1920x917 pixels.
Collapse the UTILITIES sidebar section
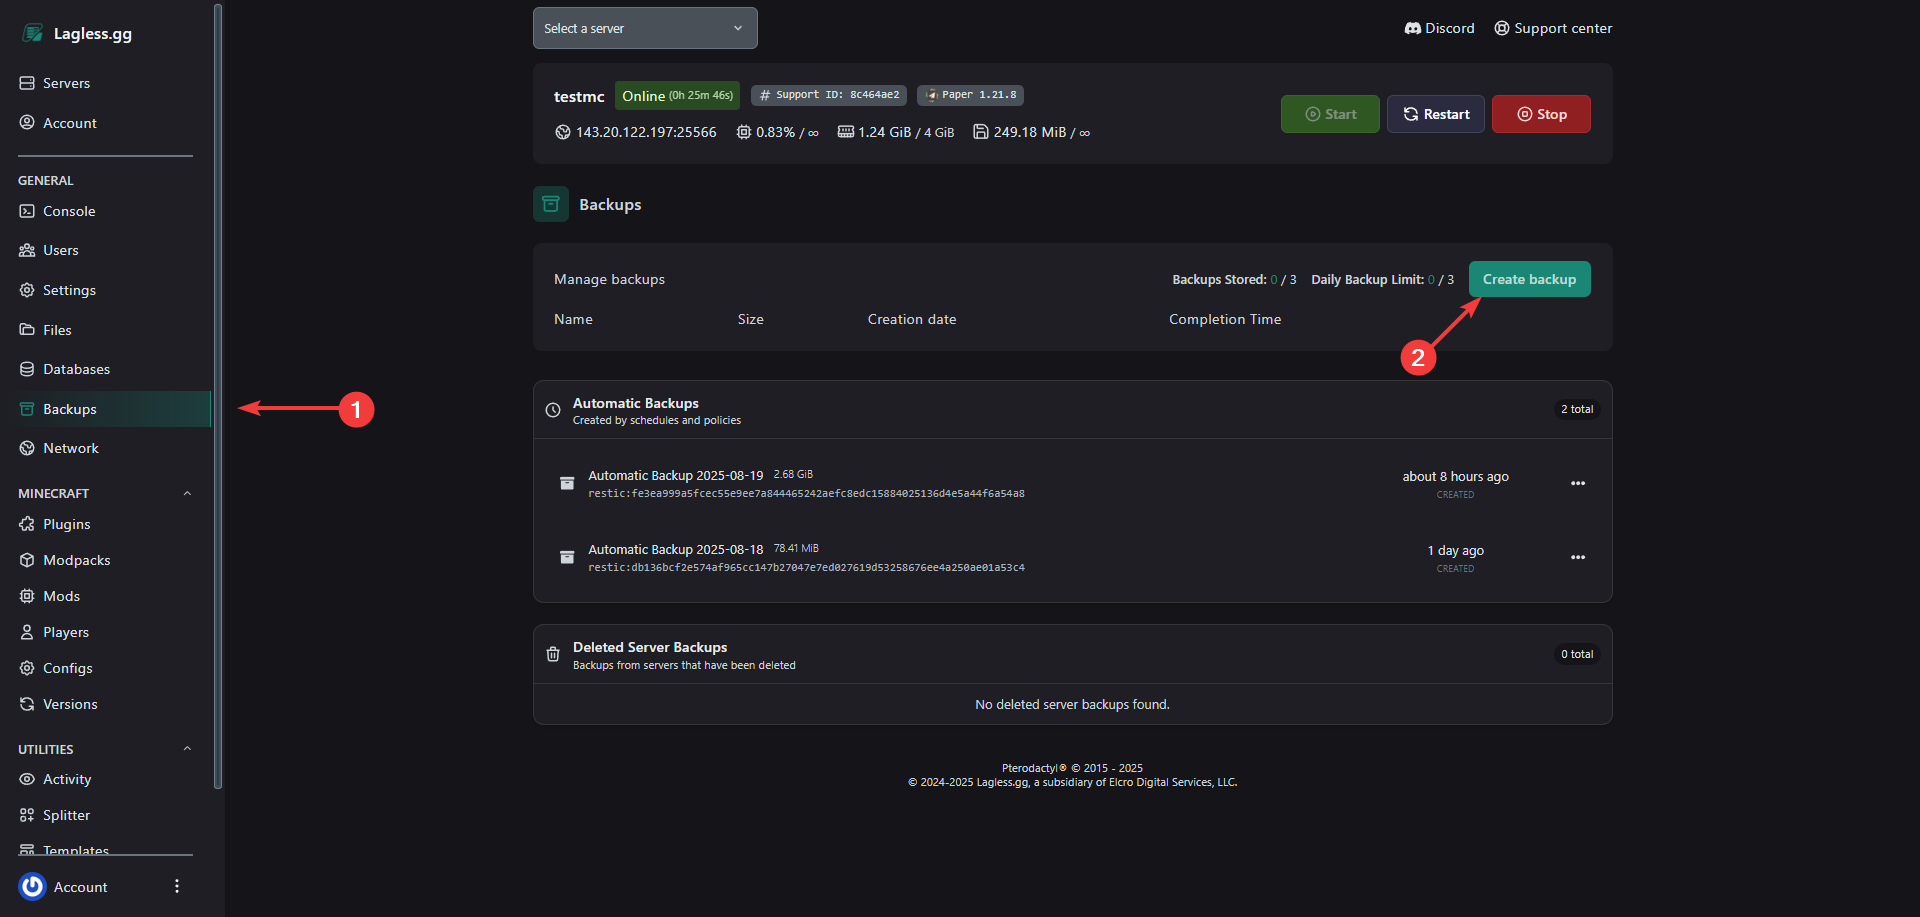[x=187, y=749]
